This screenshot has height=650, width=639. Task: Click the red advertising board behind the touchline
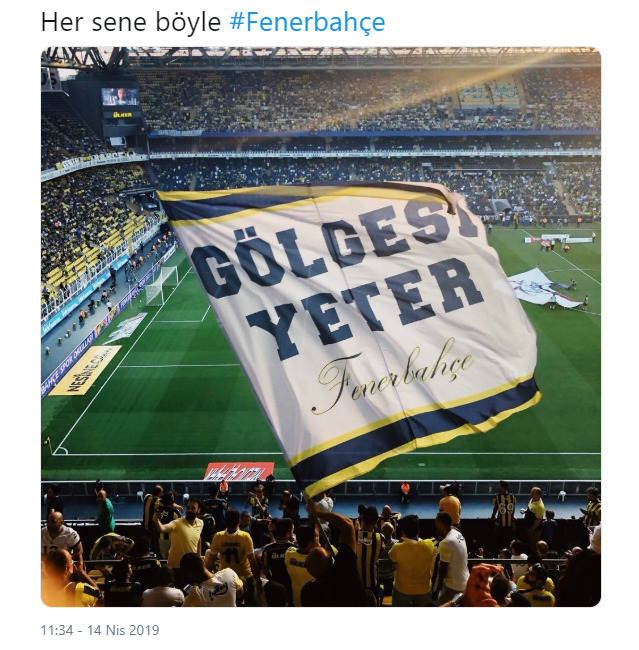point(239,471)
